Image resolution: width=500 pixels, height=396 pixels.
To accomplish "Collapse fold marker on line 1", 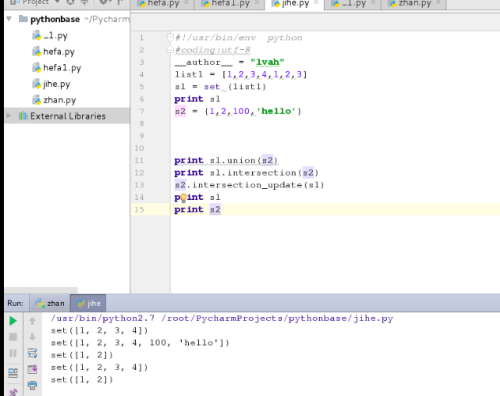I will click(170, 37).
